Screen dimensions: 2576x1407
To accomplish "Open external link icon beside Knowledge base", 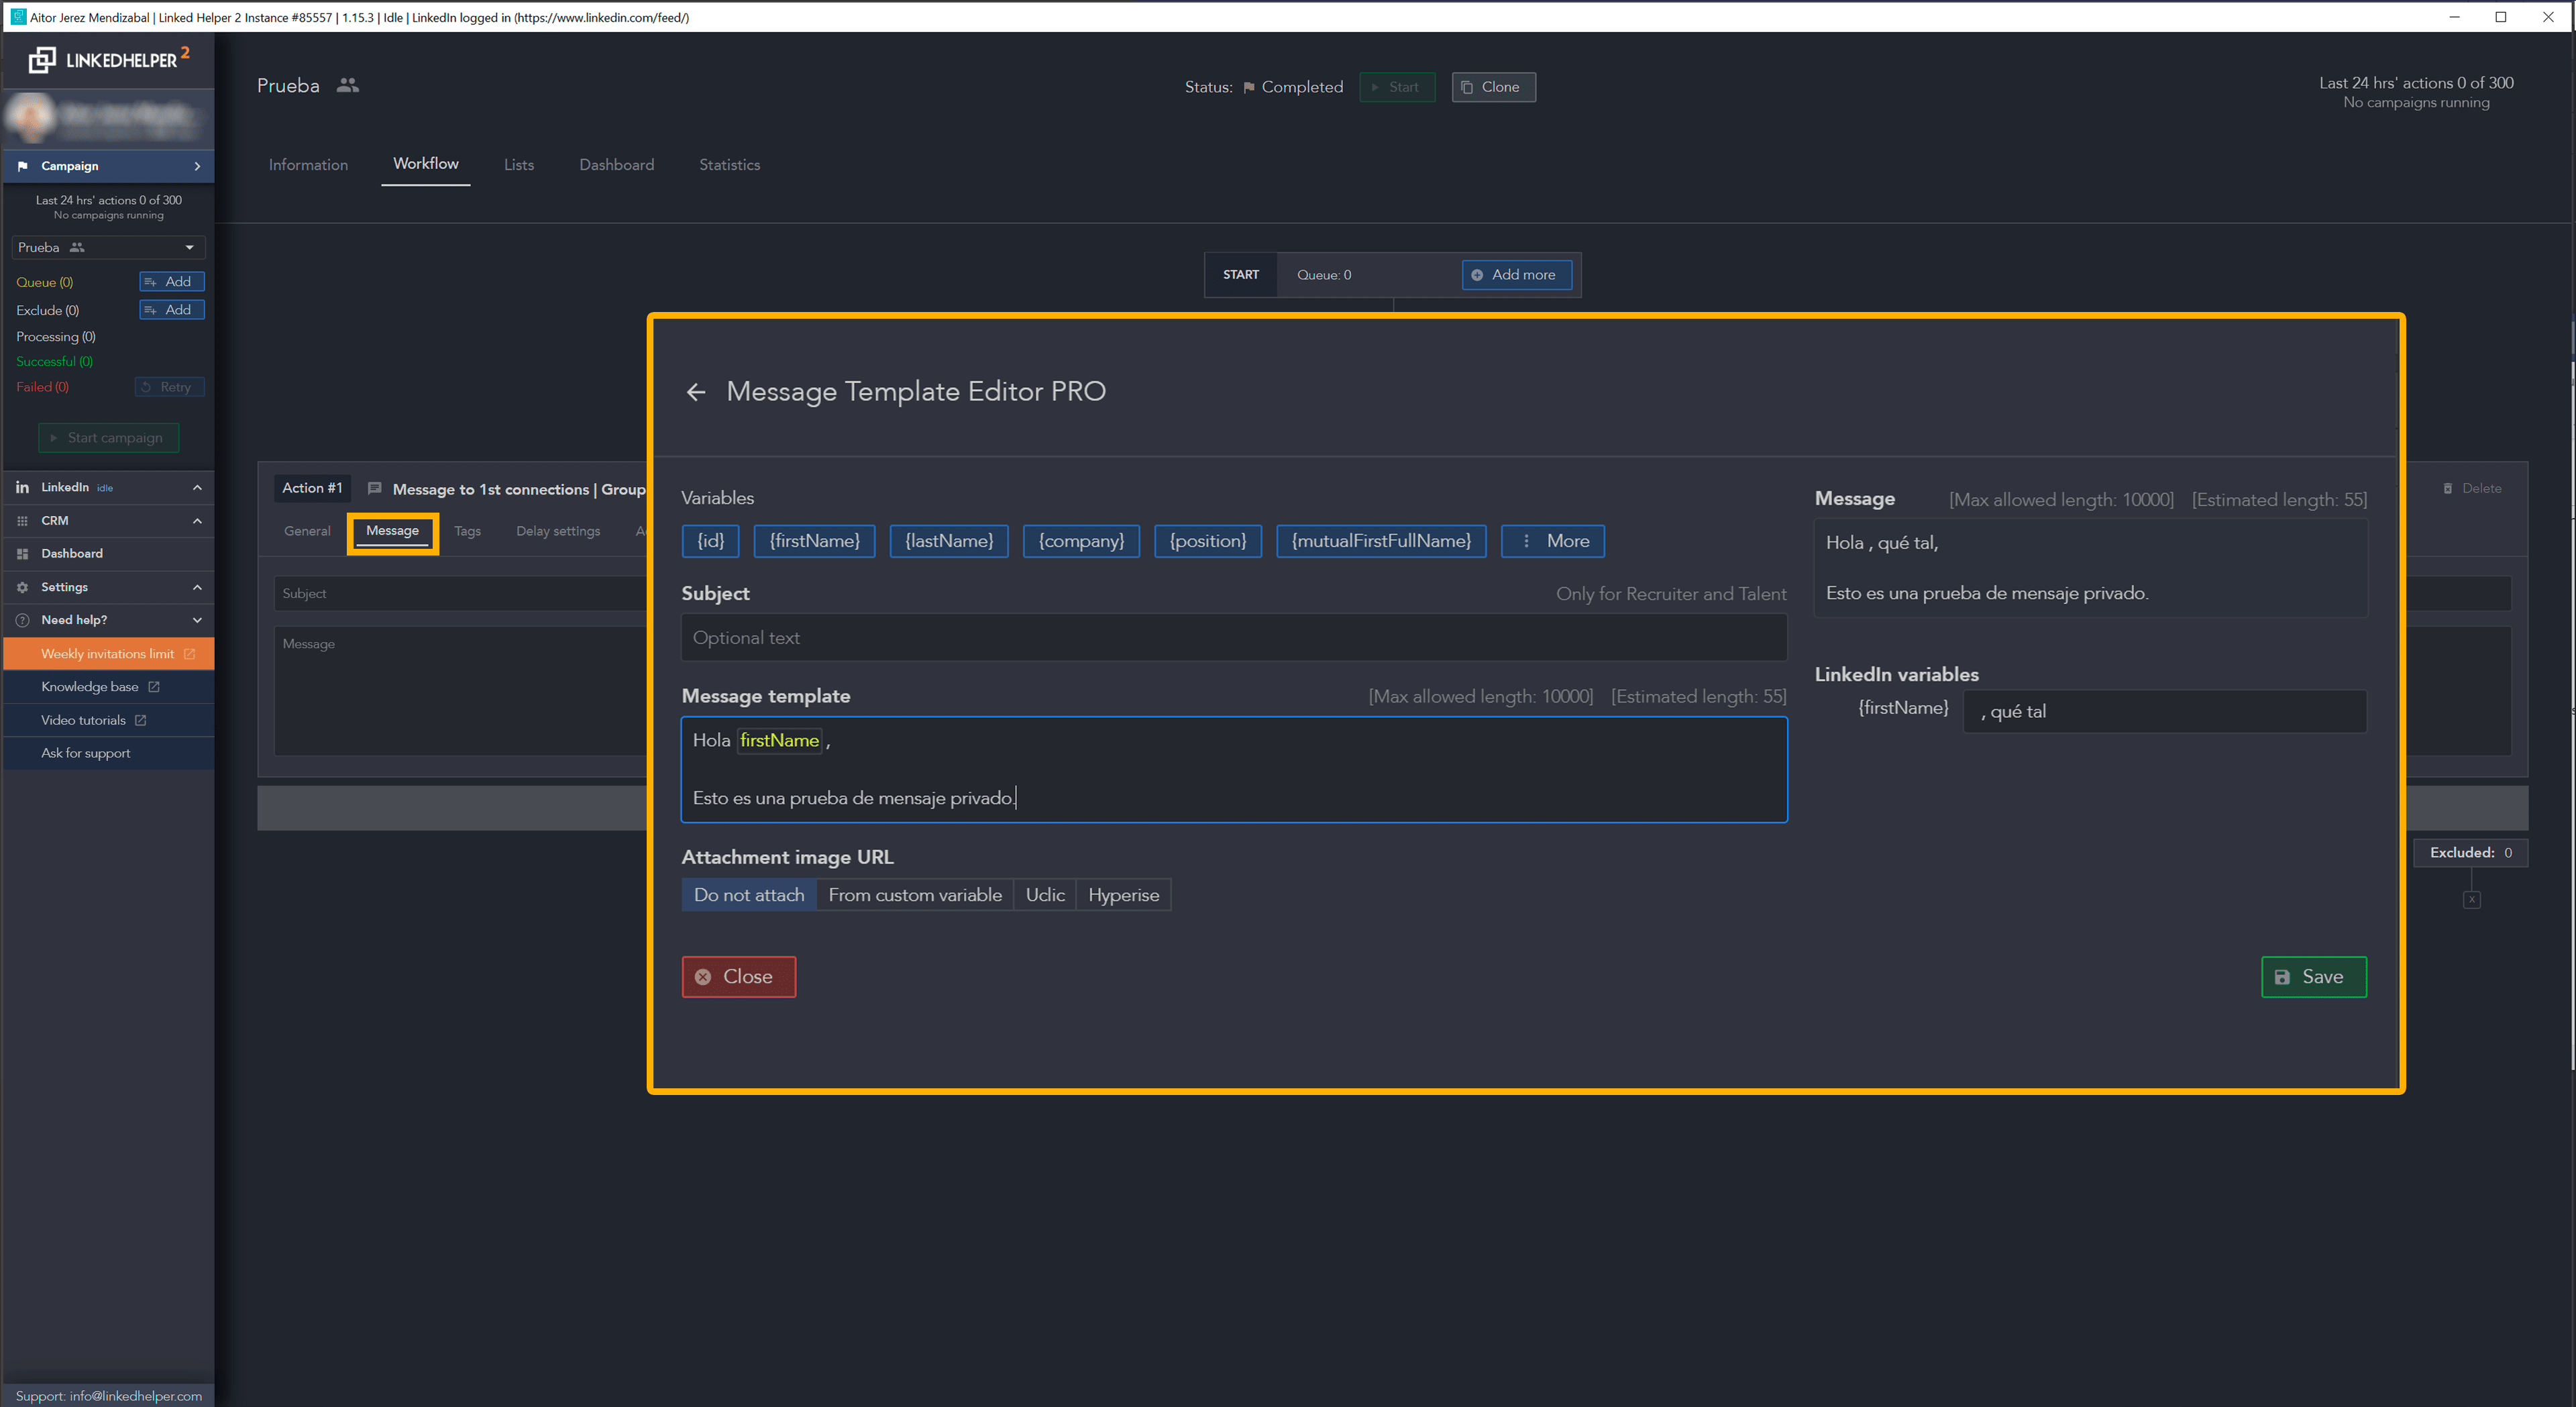I will pos(154,687).
